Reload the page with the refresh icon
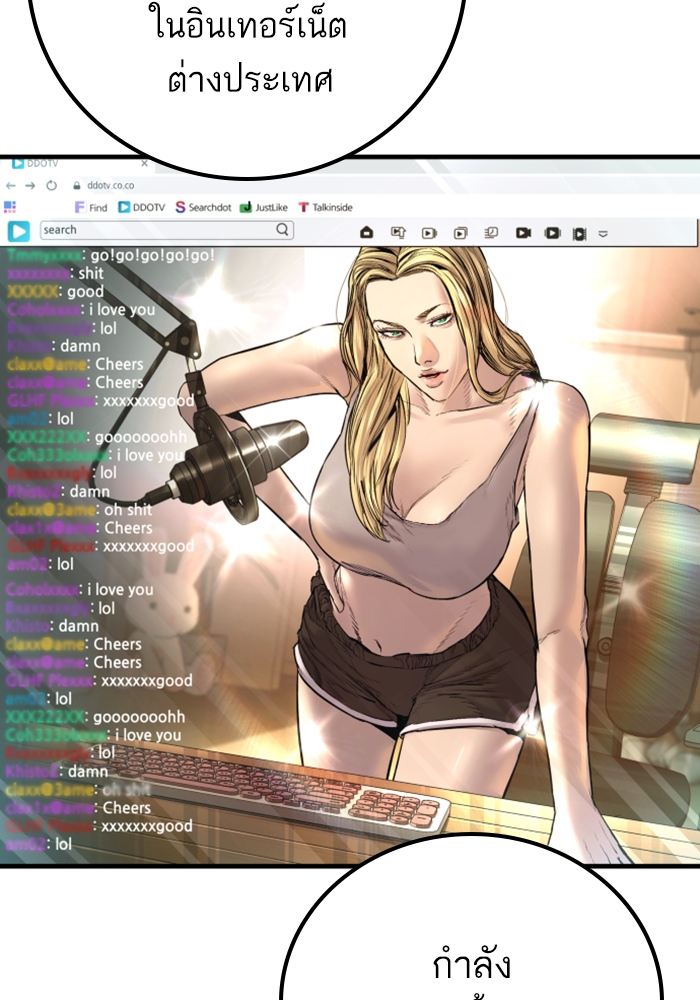The width and height of the screenshot is (700, 1000). point(52,186)
